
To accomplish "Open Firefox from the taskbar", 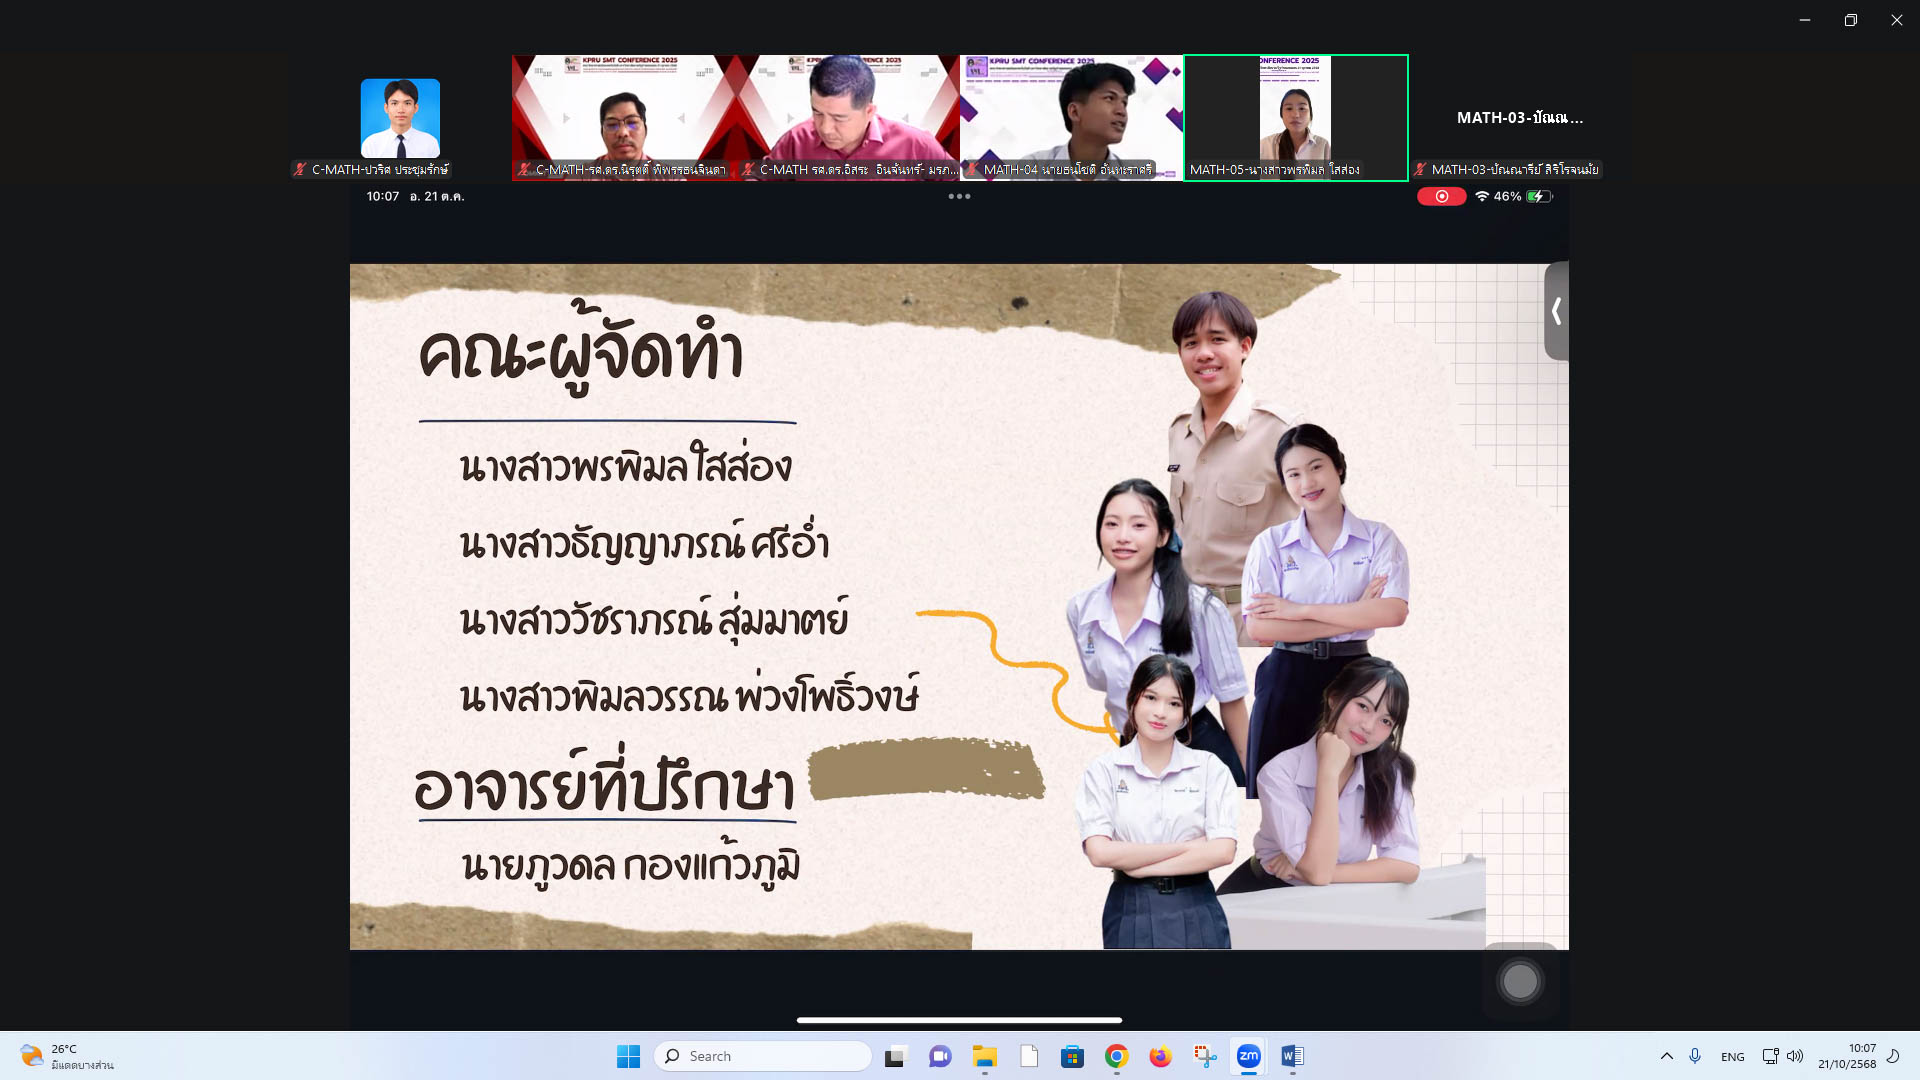I will [x=1160, y=1056].
